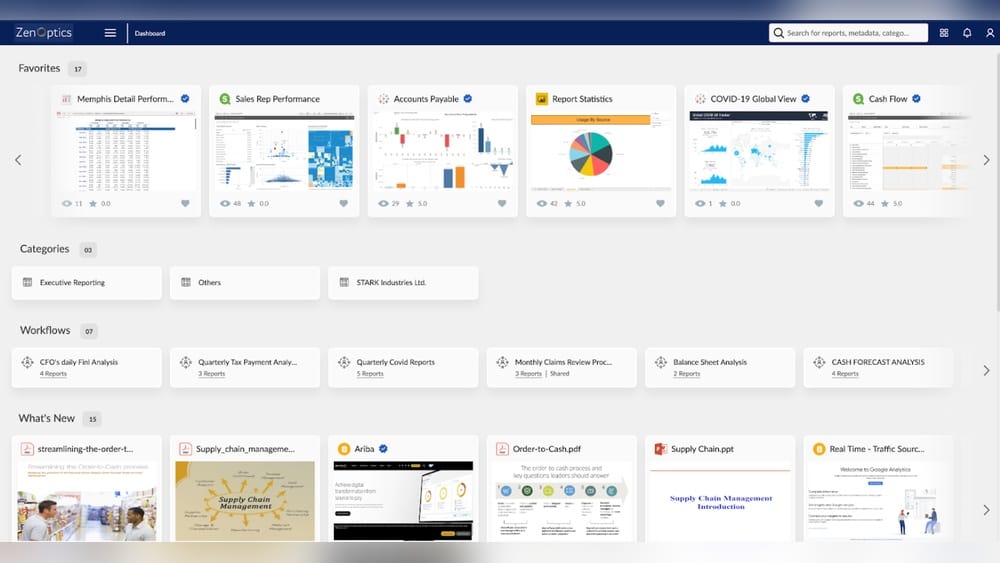Toggle favorite heart on Accounts Payable card
The height and width of the screenshot is (563, 1000).
click(x=502, y=203)
